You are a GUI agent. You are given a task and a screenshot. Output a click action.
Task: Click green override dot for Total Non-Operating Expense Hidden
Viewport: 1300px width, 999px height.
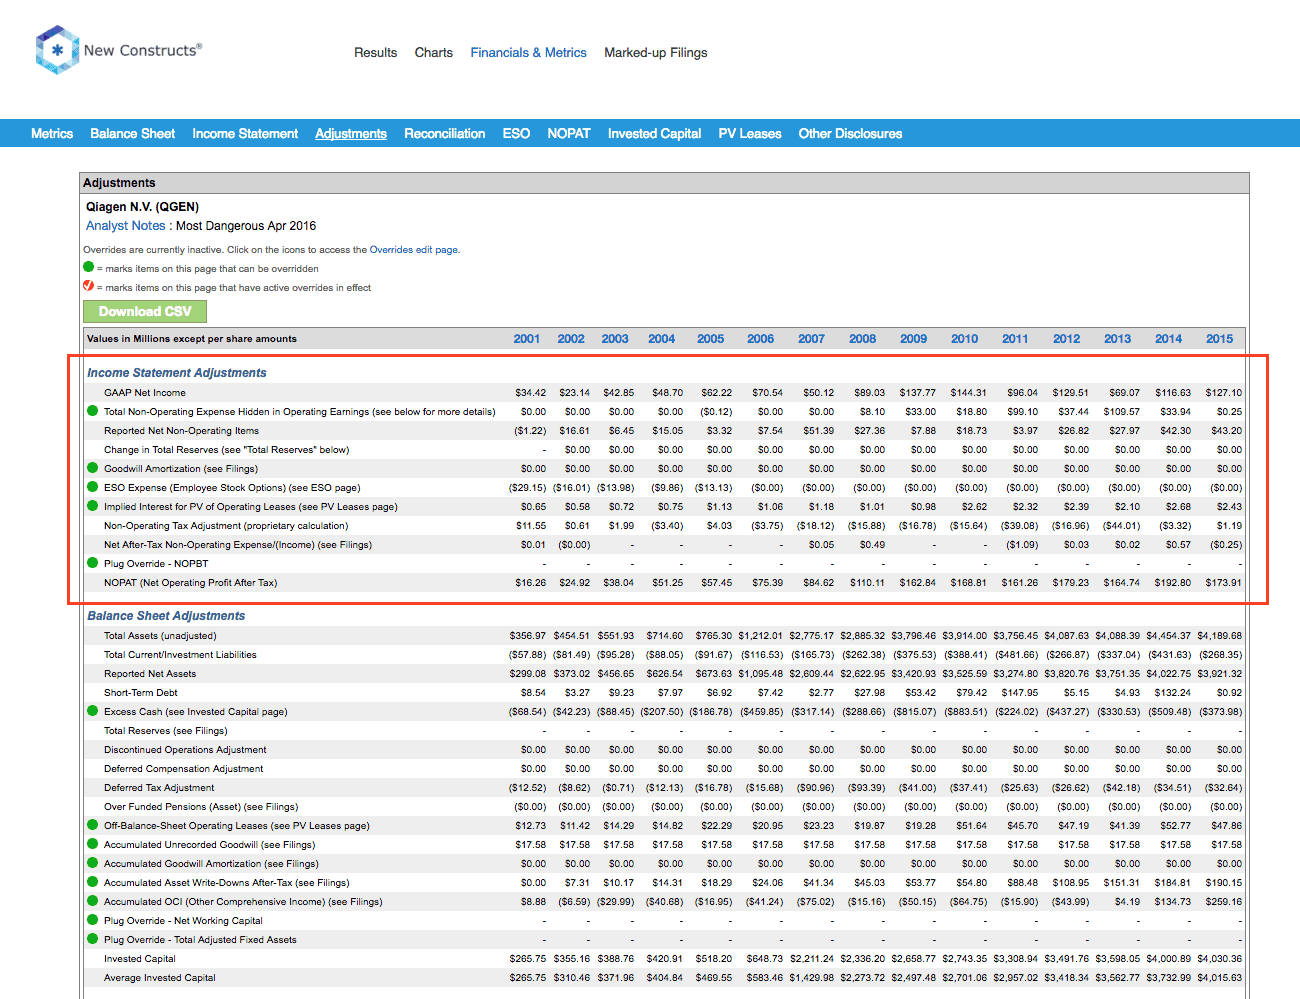93,411
